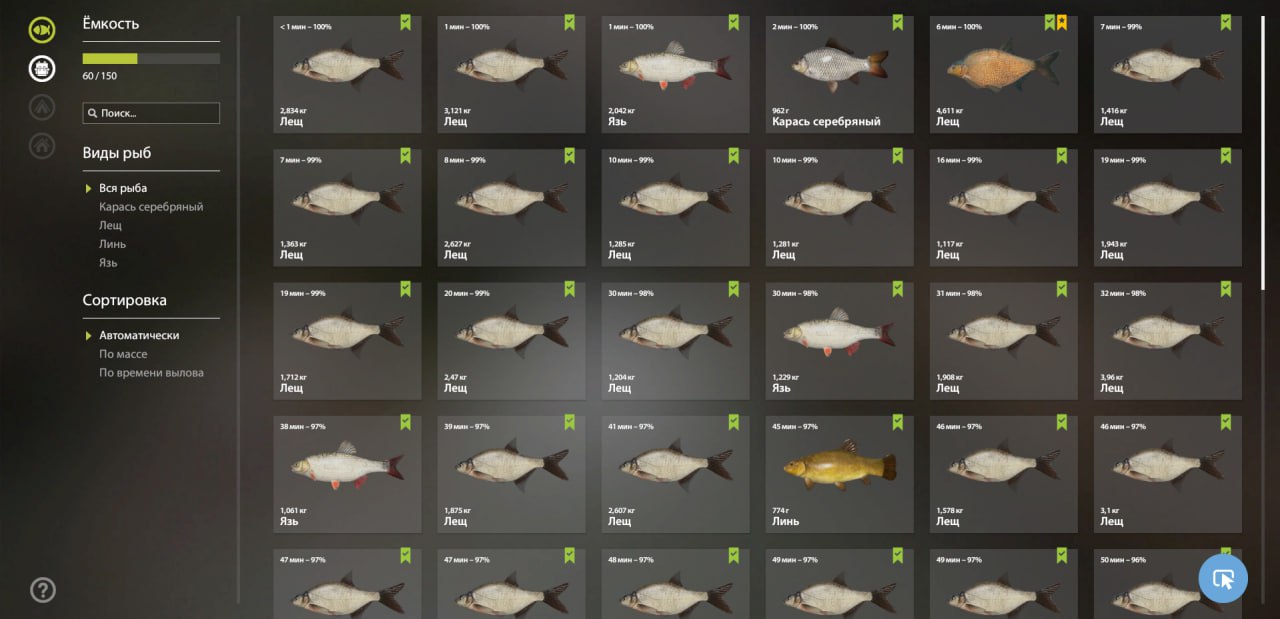
Task: Open the backpack inventory icon
Action: click(x=42, y=68)
